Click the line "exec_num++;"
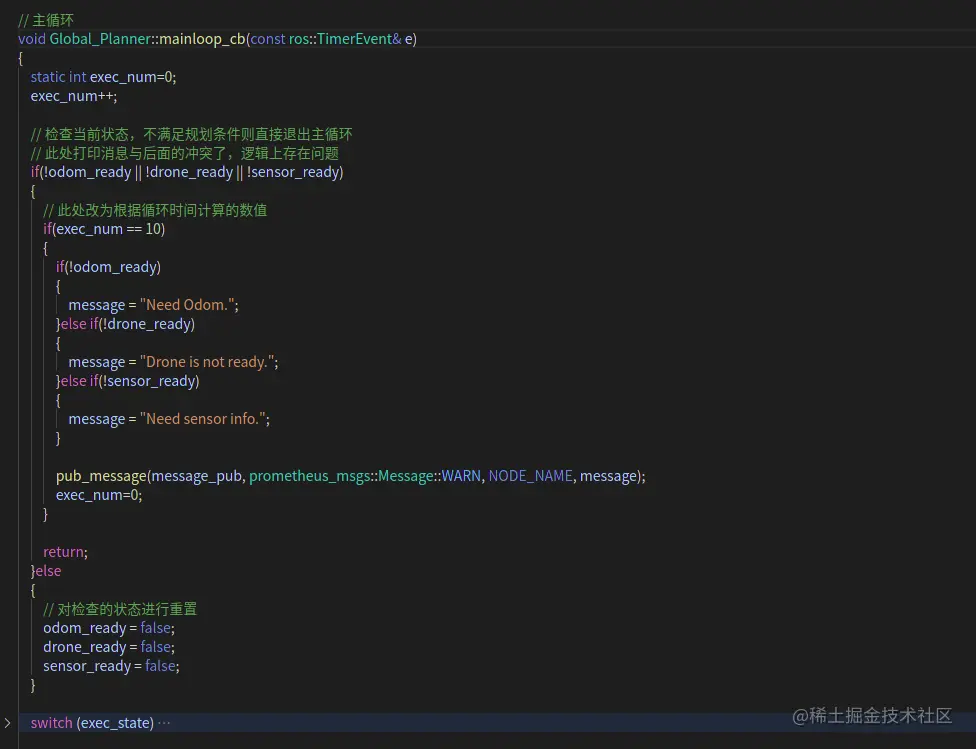 pyautogui.click(x=73, y=96)
